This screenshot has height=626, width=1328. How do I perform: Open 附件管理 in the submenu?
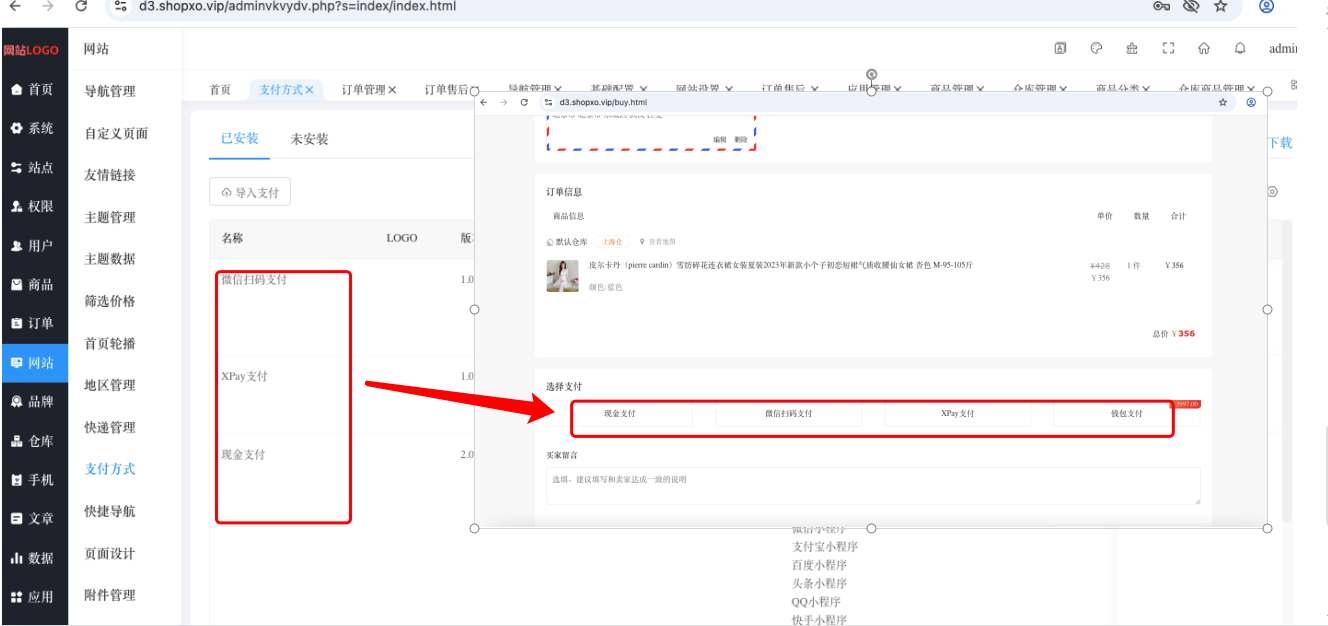tap(110, 595)
